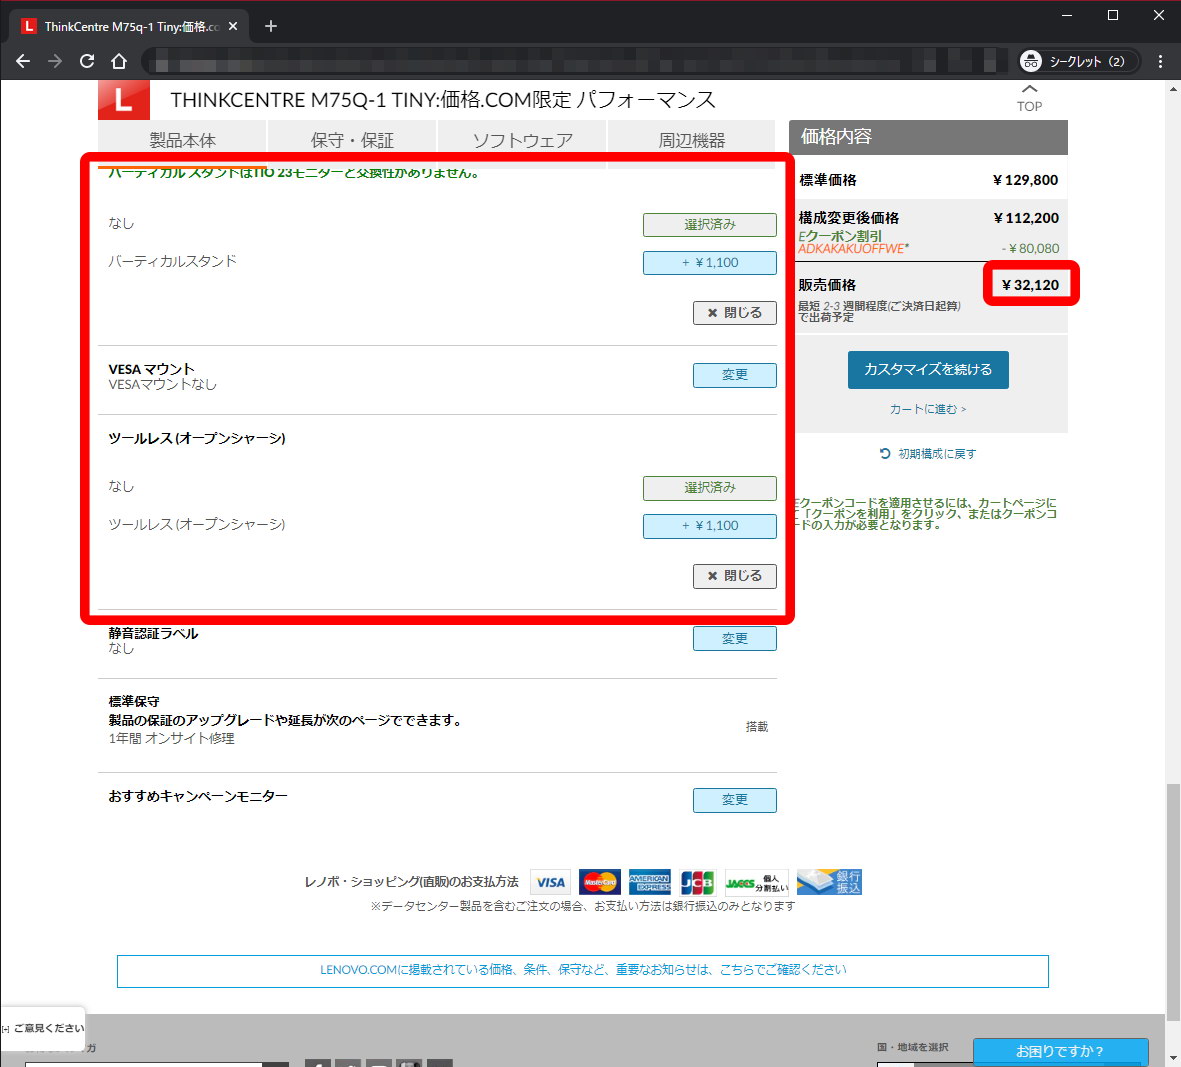Image resolution: width=1181 pixels, height=1067 pixels.
Task: Select the 構成変更後価格 amount ¥112,200
Action: [1026, 218]
